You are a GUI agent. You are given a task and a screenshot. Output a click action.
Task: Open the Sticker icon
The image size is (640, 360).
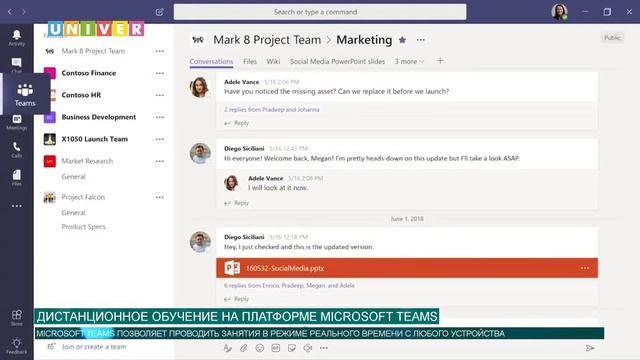point(291,348)
